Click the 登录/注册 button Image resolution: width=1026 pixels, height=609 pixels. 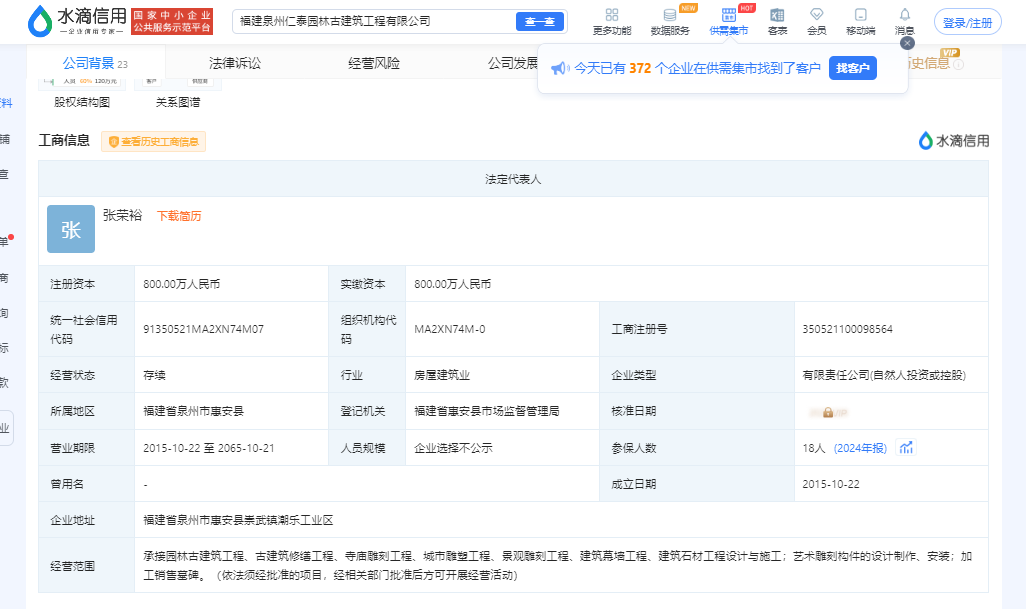pos(967,22)
